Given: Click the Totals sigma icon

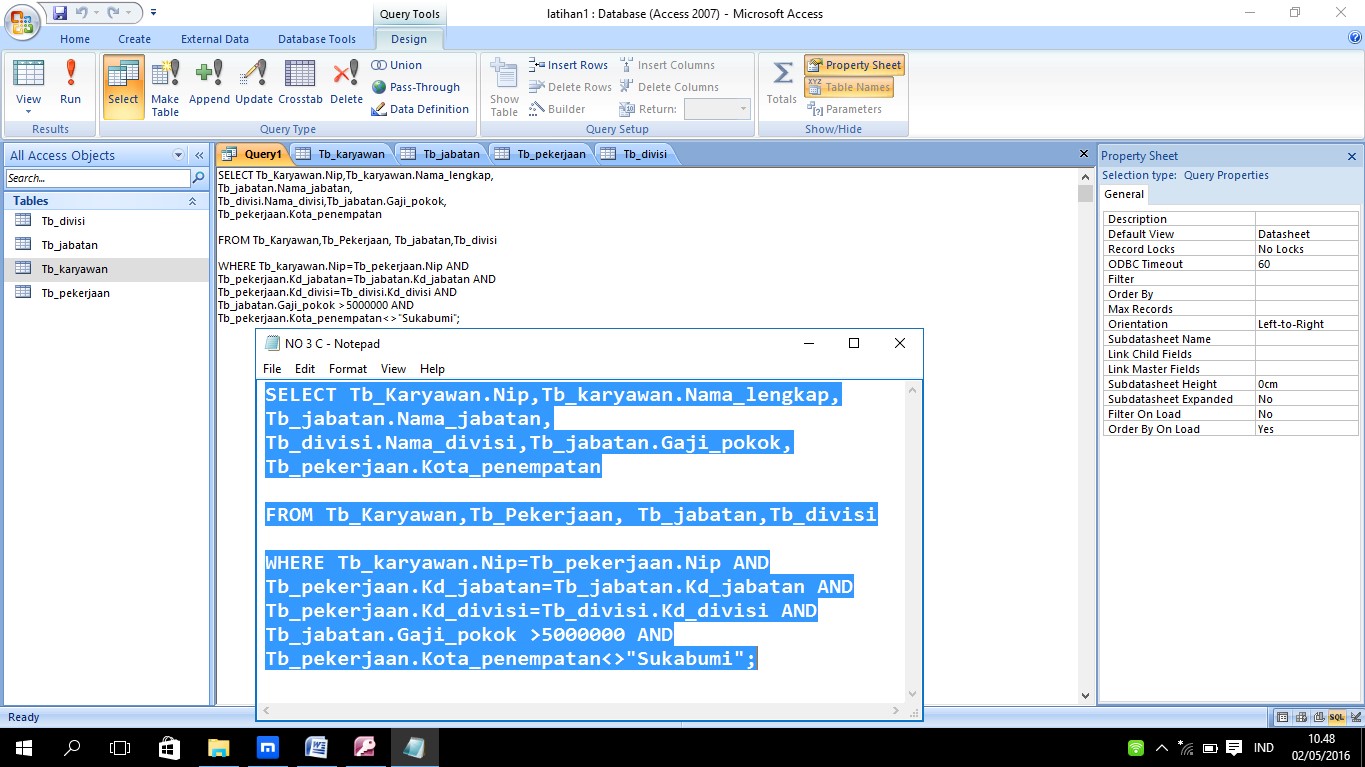Looking at the screenshot, I should (x=782, y=83).
